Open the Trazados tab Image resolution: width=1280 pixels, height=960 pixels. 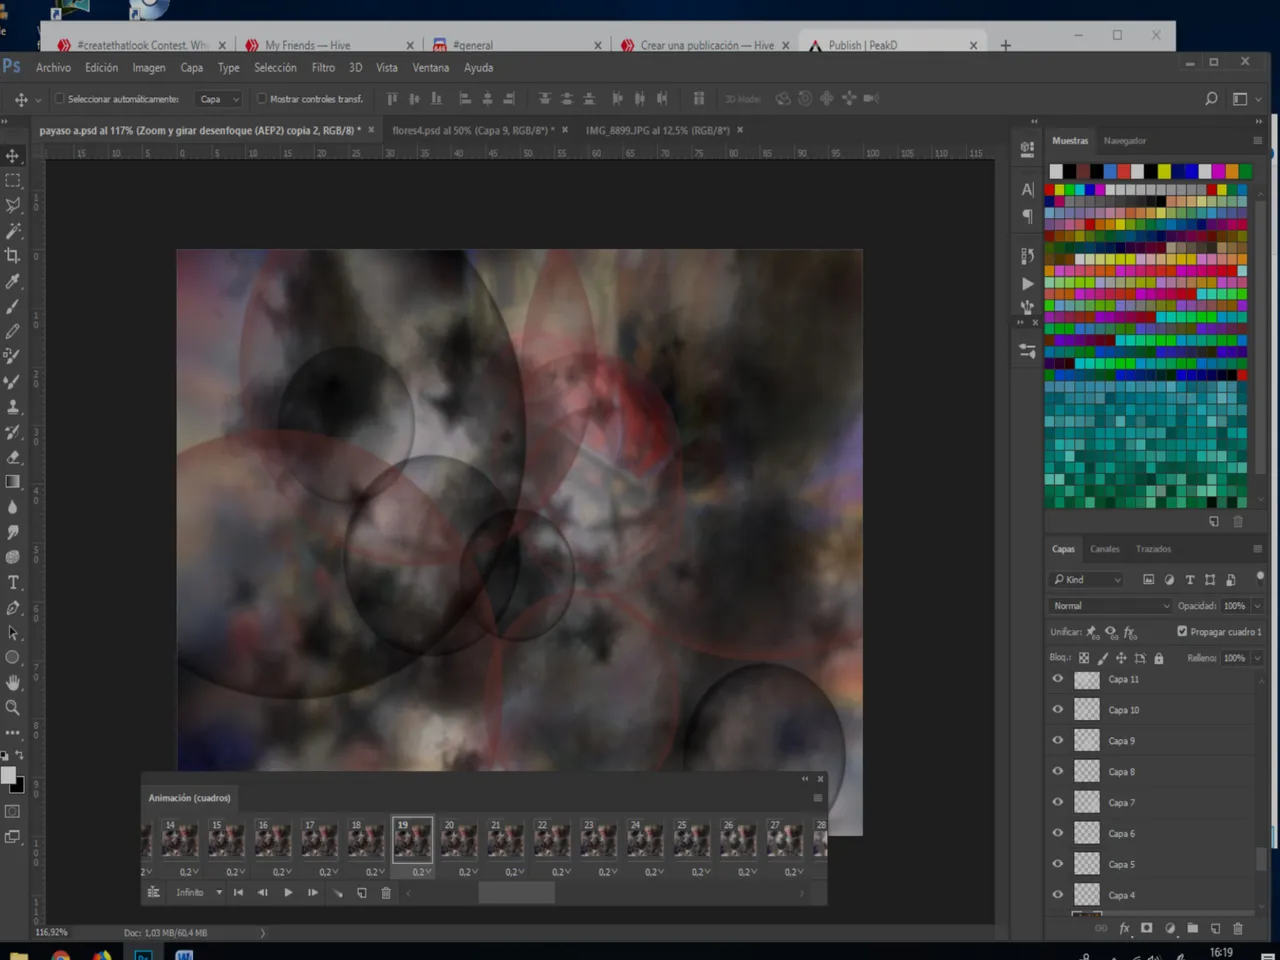(1153, 549)
